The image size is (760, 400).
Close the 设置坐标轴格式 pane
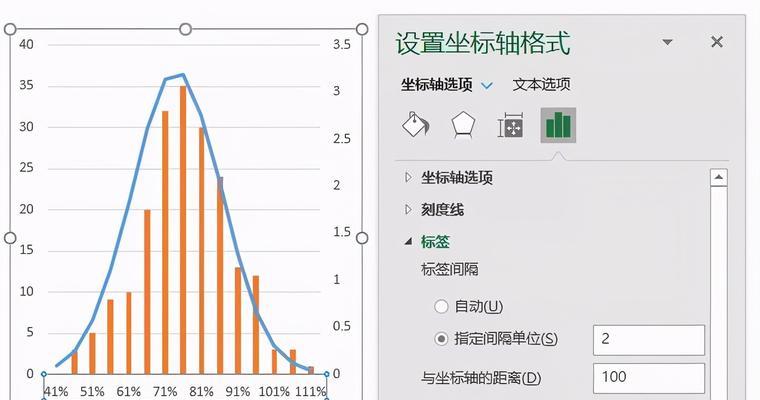(x=717, y=42)
